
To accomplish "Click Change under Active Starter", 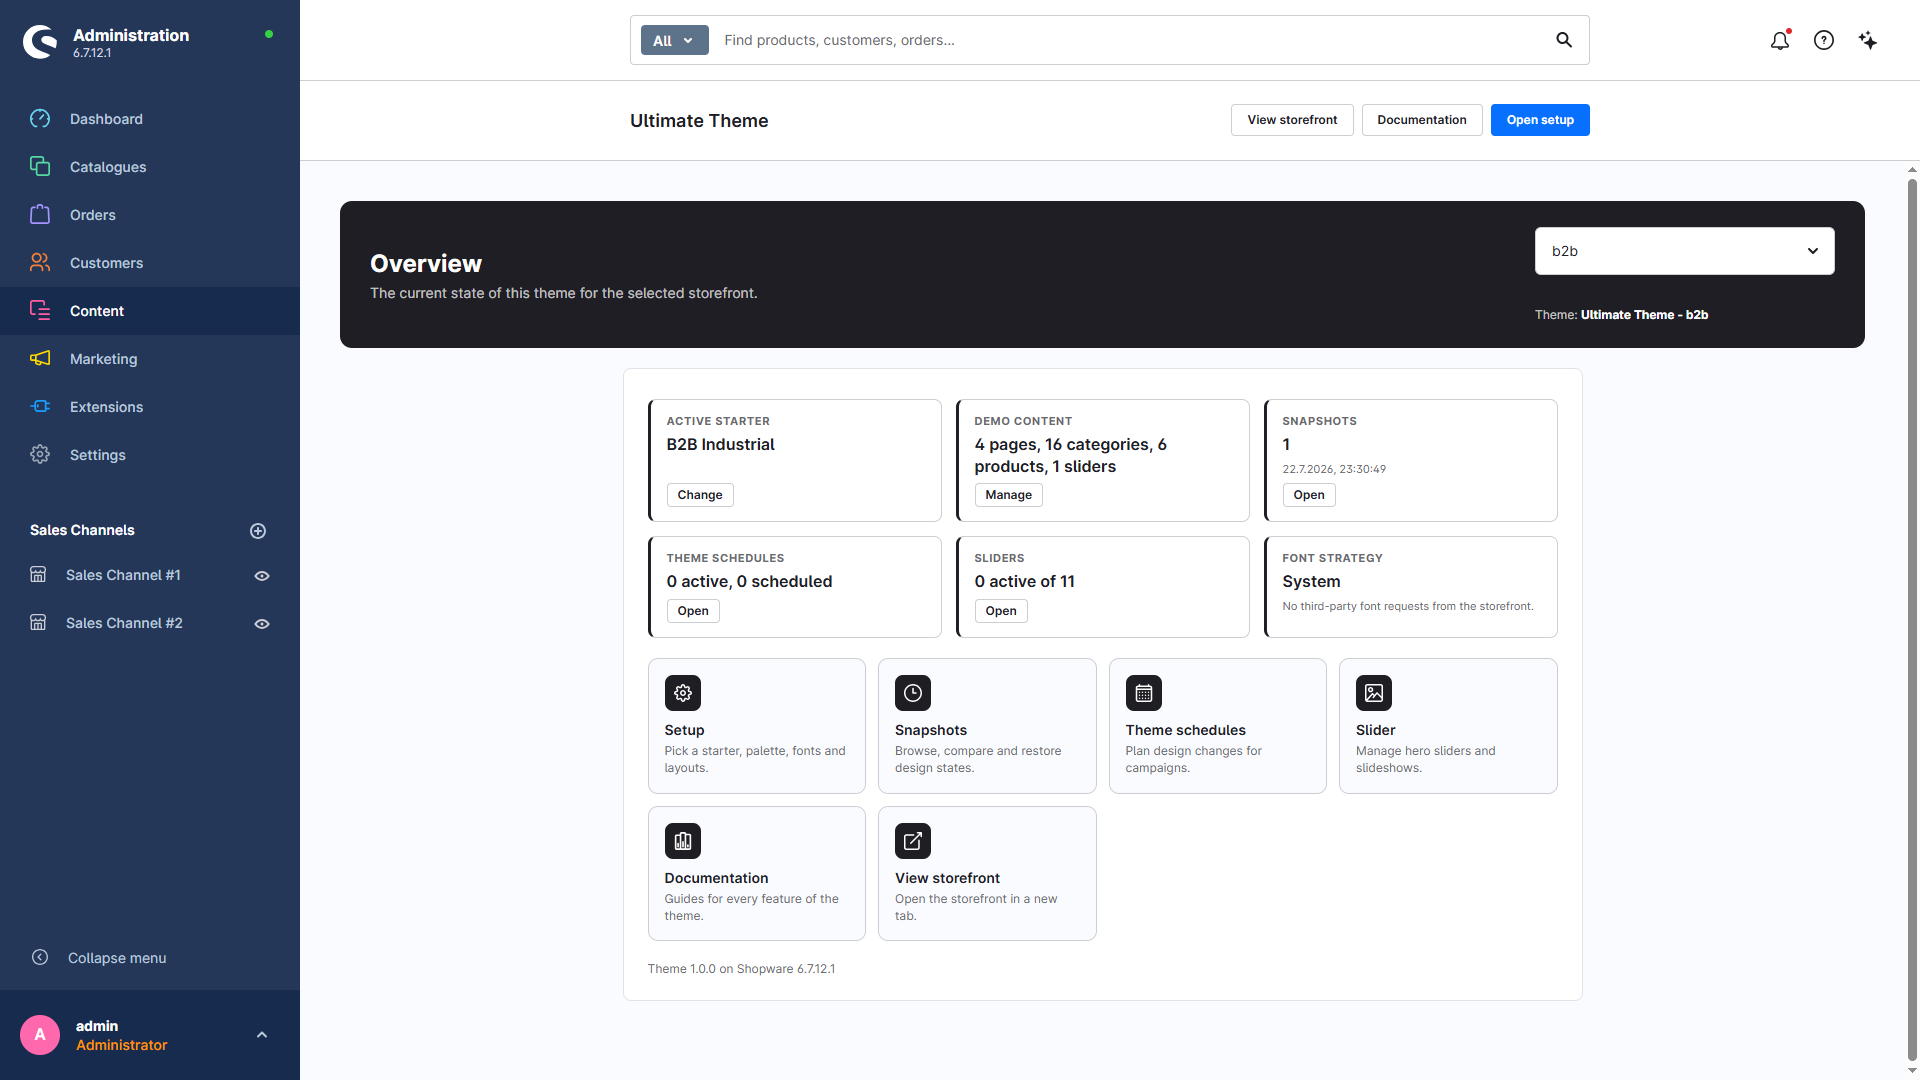I will [x=700, y=495].
